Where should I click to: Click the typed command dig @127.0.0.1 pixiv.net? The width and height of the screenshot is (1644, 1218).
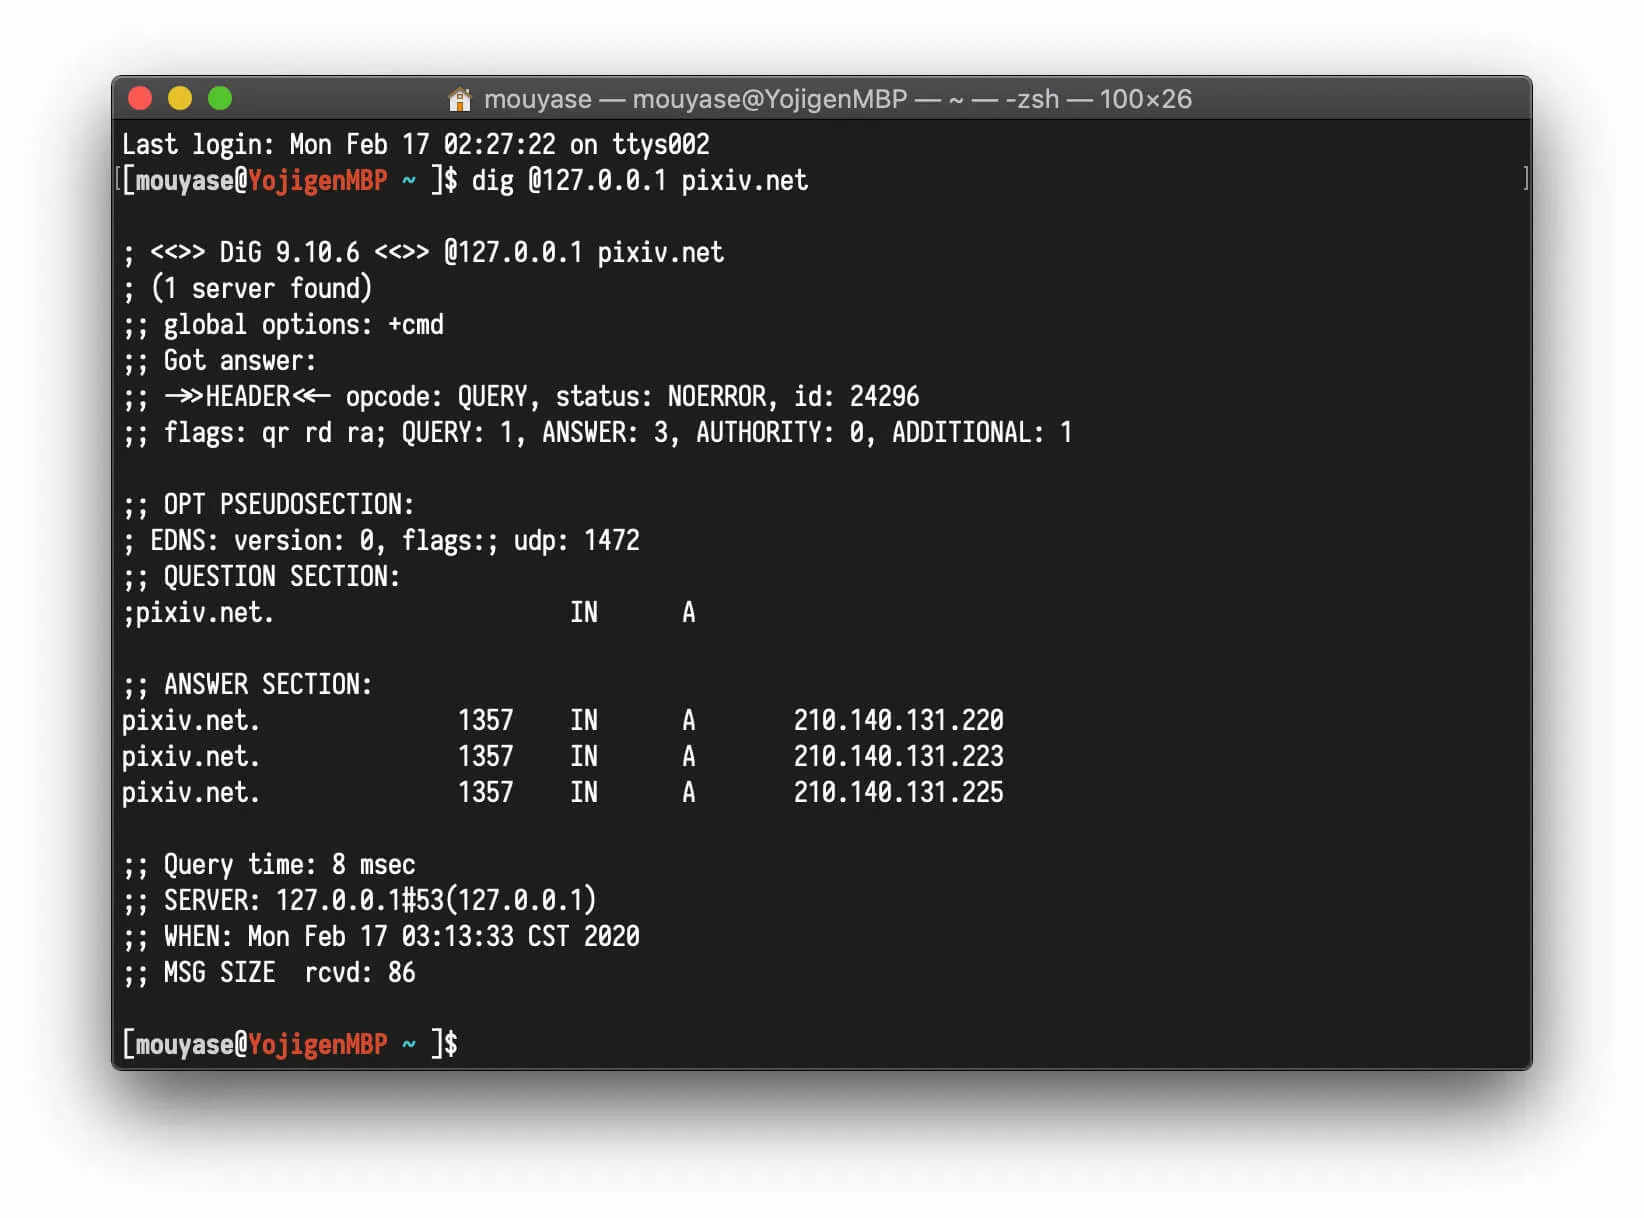click(x=639, y=181)
